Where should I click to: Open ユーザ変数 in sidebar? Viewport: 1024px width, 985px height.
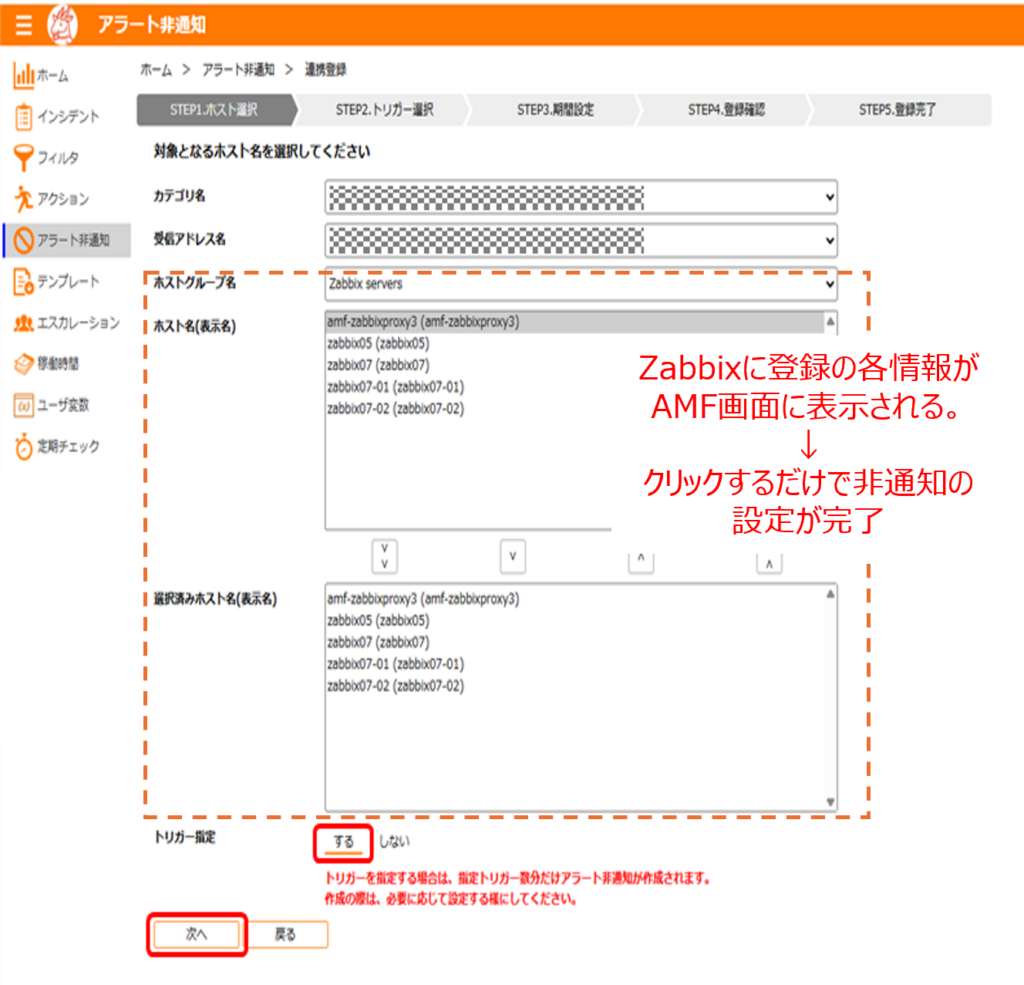click(63, 405)
